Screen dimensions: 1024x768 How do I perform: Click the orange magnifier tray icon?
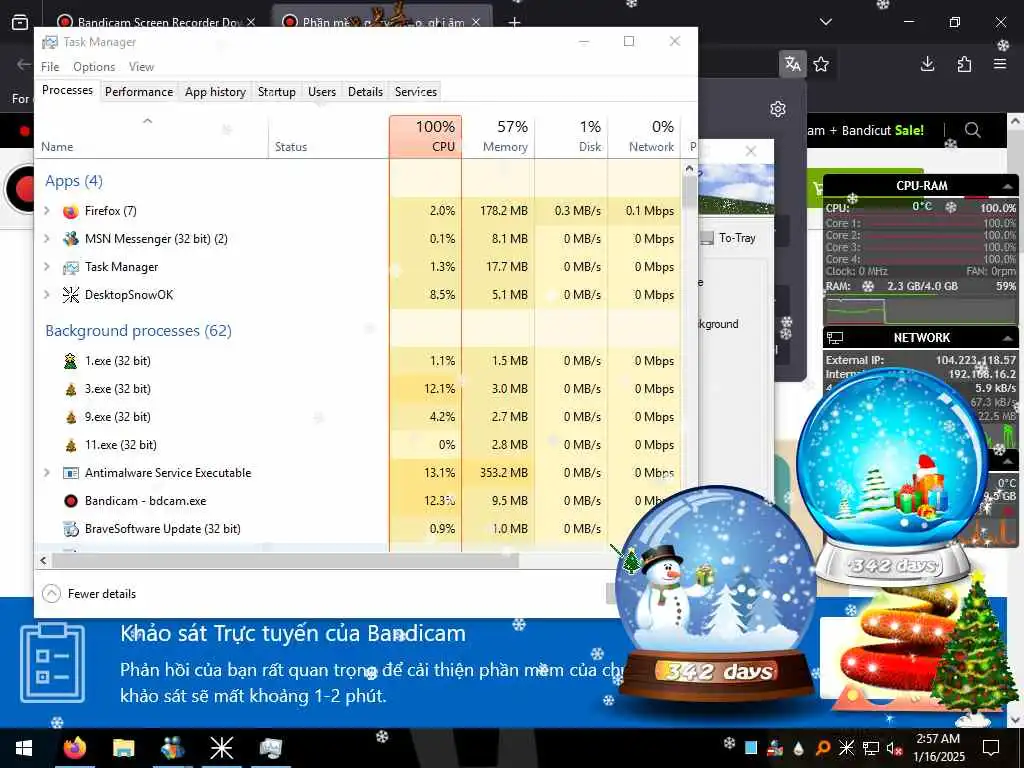click(x=823, y=748)
